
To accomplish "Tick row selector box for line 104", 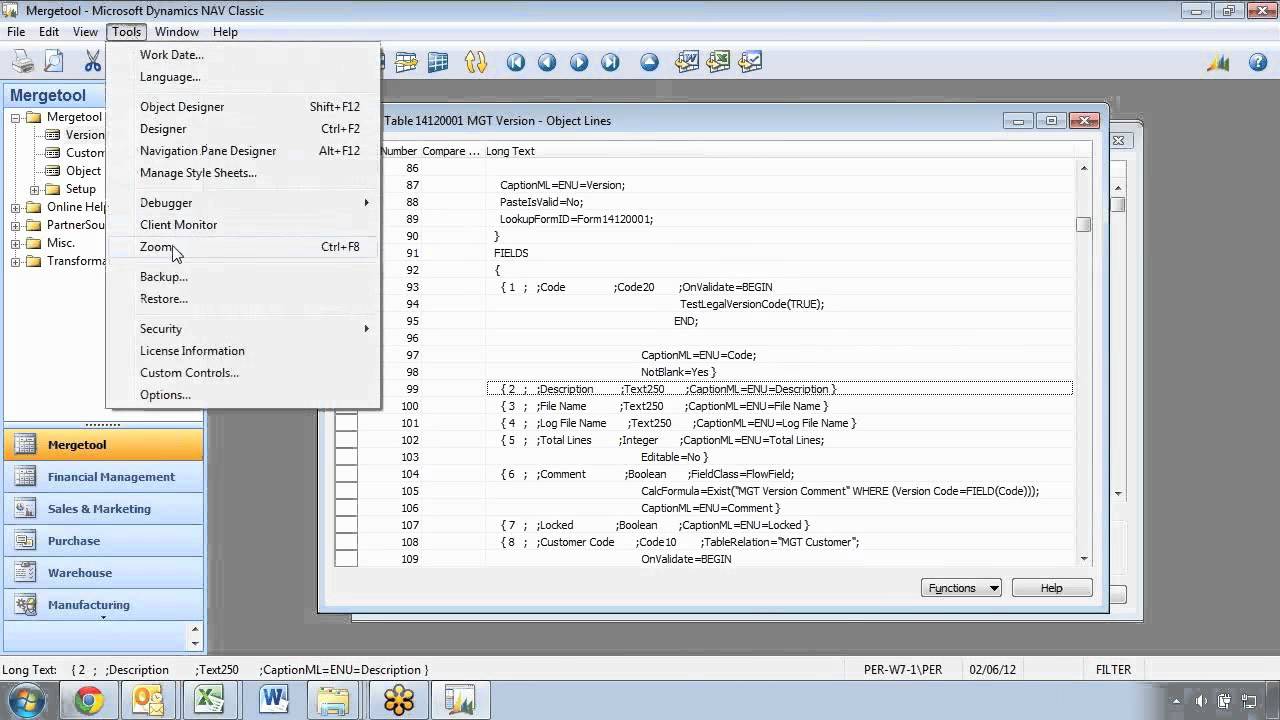I will click(x=346, y=474).
